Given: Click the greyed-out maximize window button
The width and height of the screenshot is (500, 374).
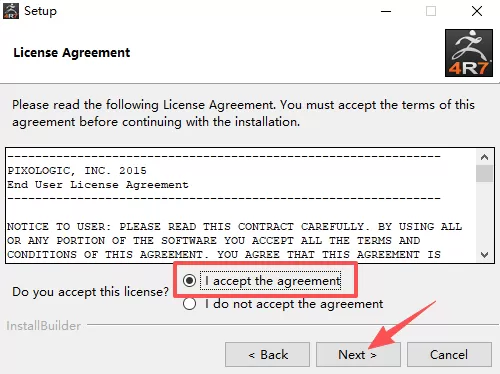Looking at the screenshot, I should tap(431, 11).
